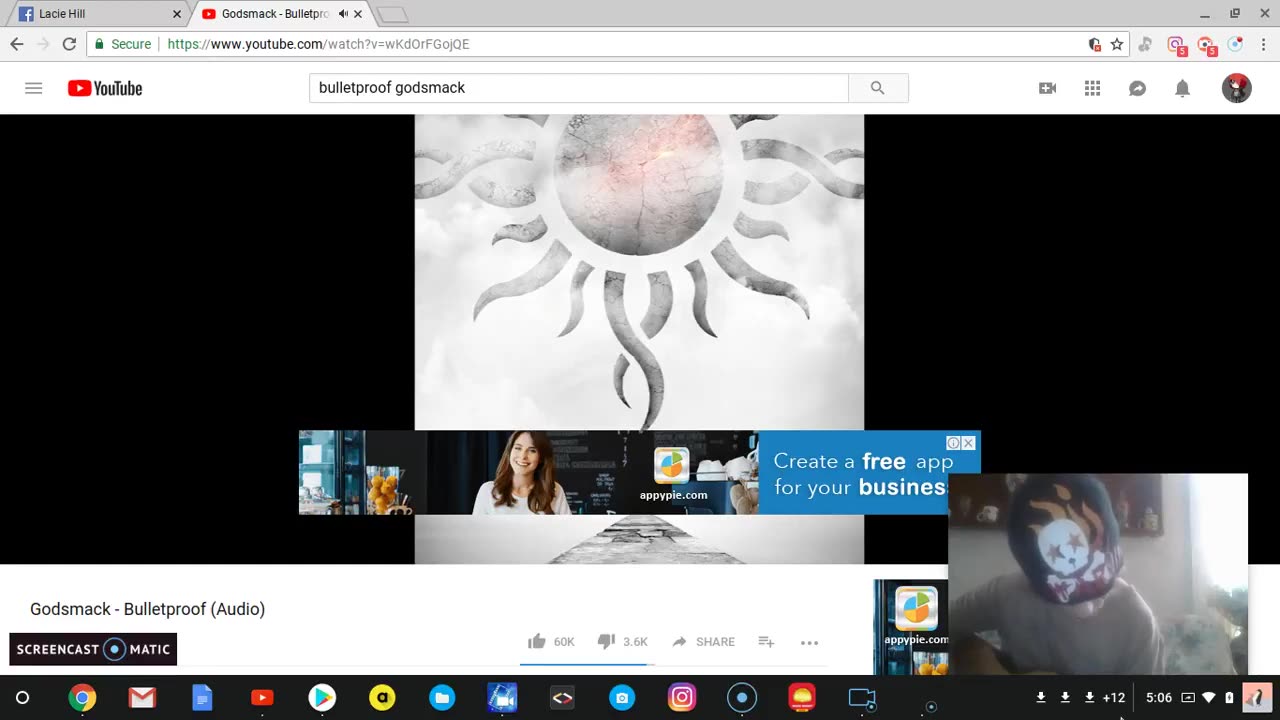Add video to a playlist

coord(766,641)
